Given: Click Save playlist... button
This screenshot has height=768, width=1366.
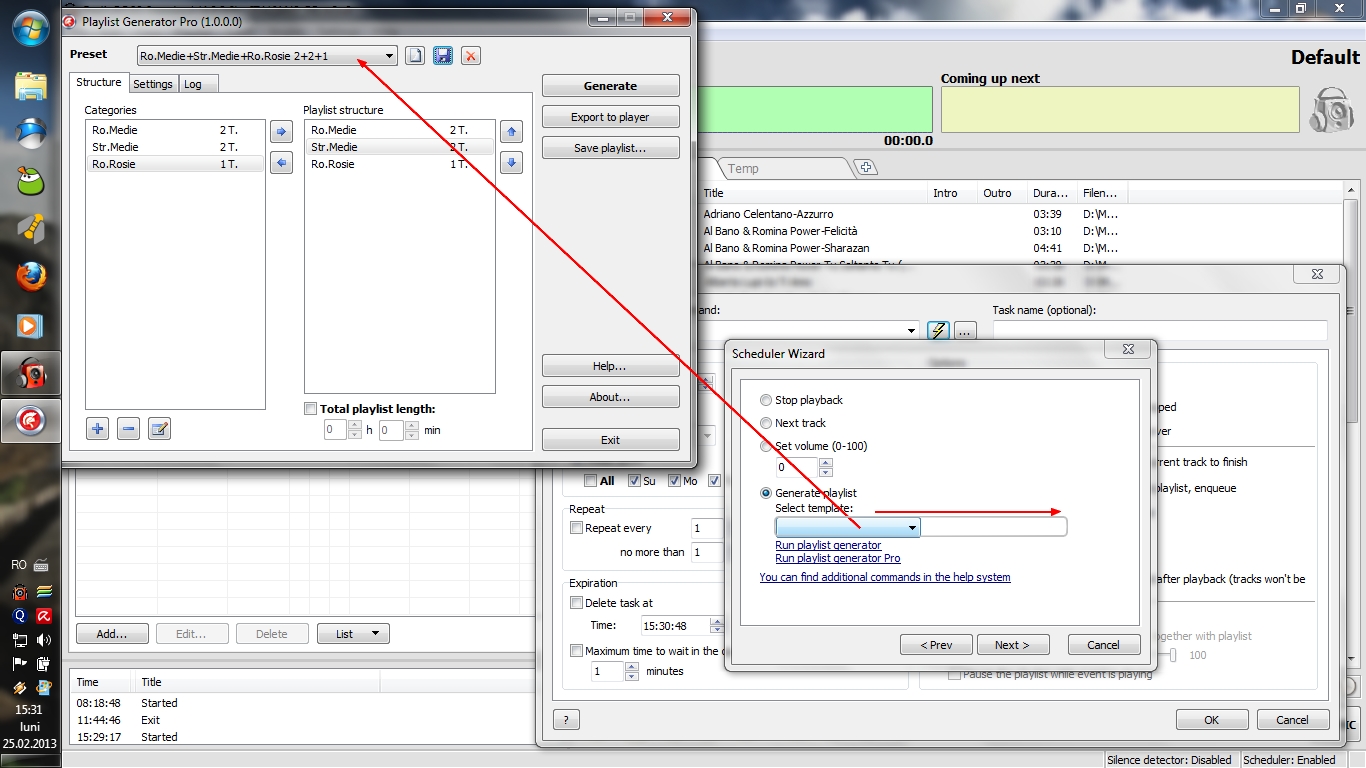Looking at the screenshot, I should tap(611, 148).
